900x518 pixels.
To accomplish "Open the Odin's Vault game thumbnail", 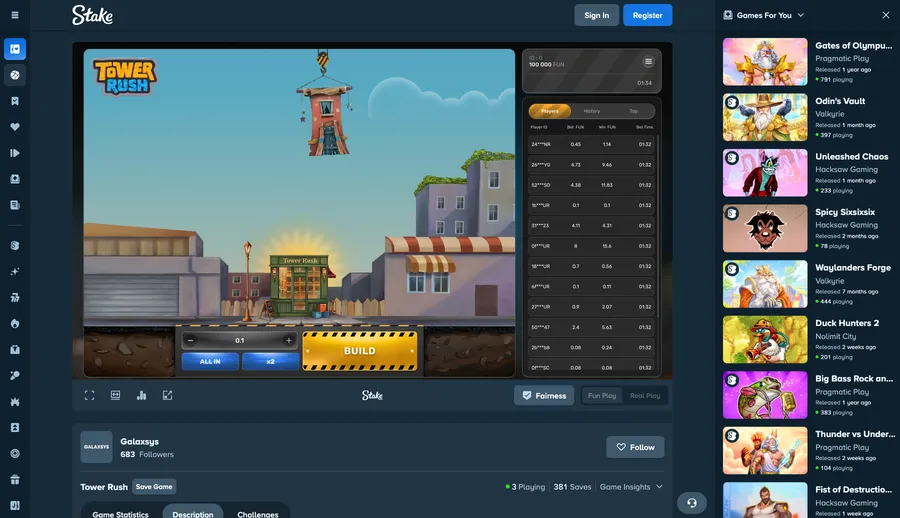I will click(x=765, y=117).
